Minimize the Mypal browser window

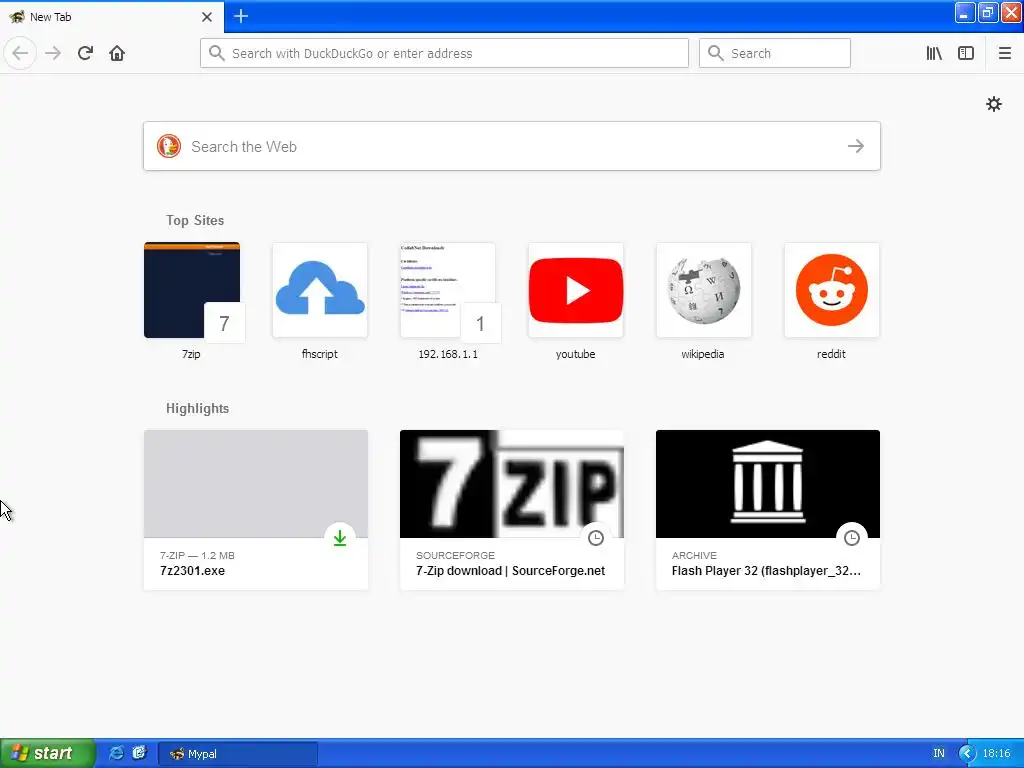coord(965,12)
